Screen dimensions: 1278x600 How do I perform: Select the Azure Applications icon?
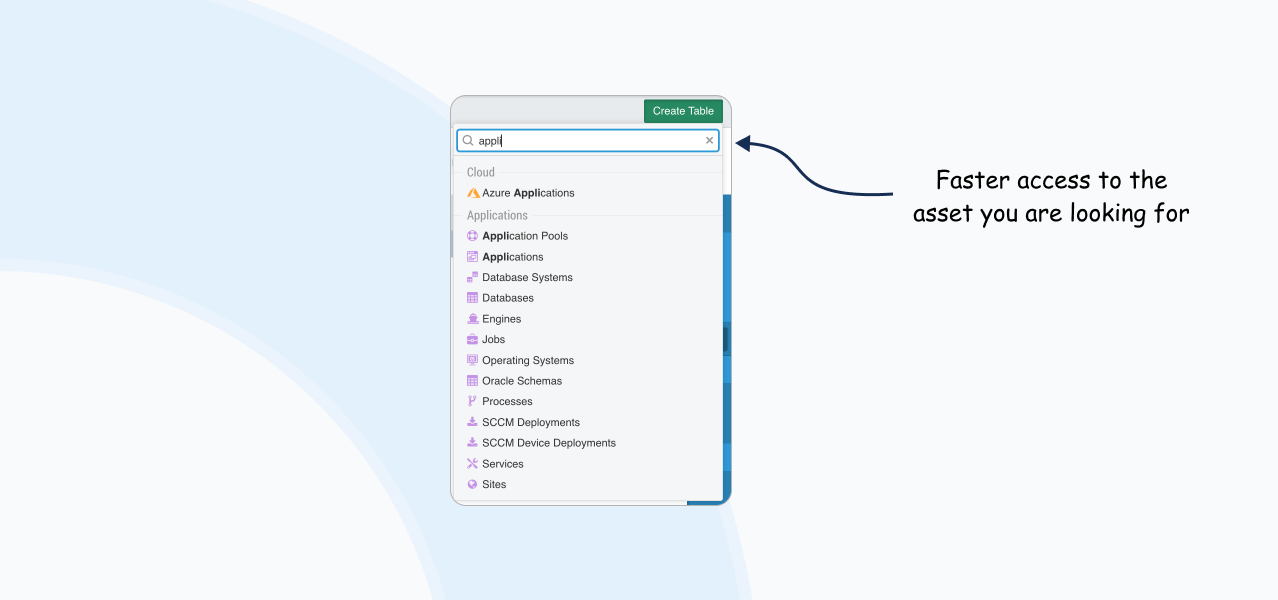pos(473,193)
